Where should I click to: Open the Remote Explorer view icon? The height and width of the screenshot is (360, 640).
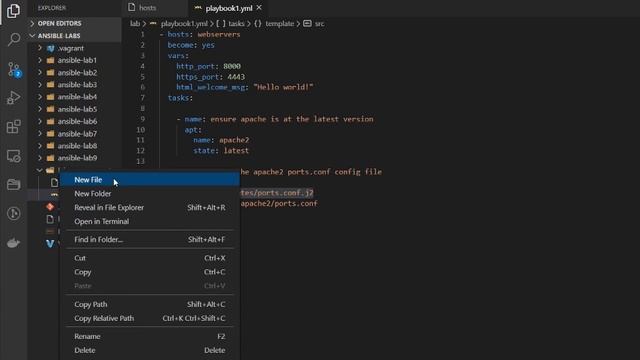click(13, 156)
